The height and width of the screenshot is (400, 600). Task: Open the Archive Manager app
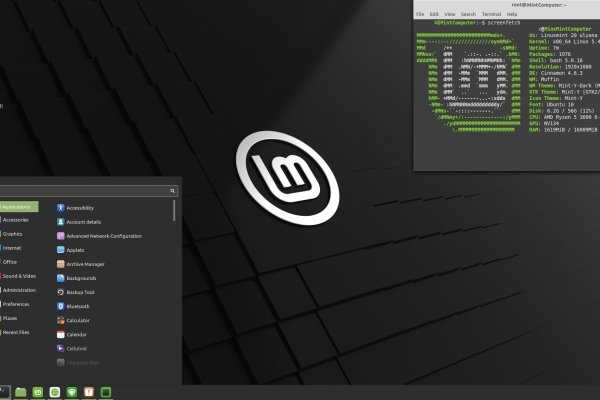85,264
